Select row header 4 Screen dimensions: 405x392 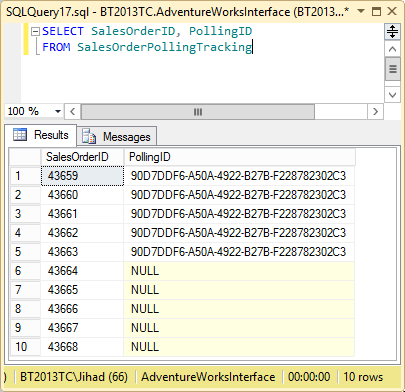(25, 233)
